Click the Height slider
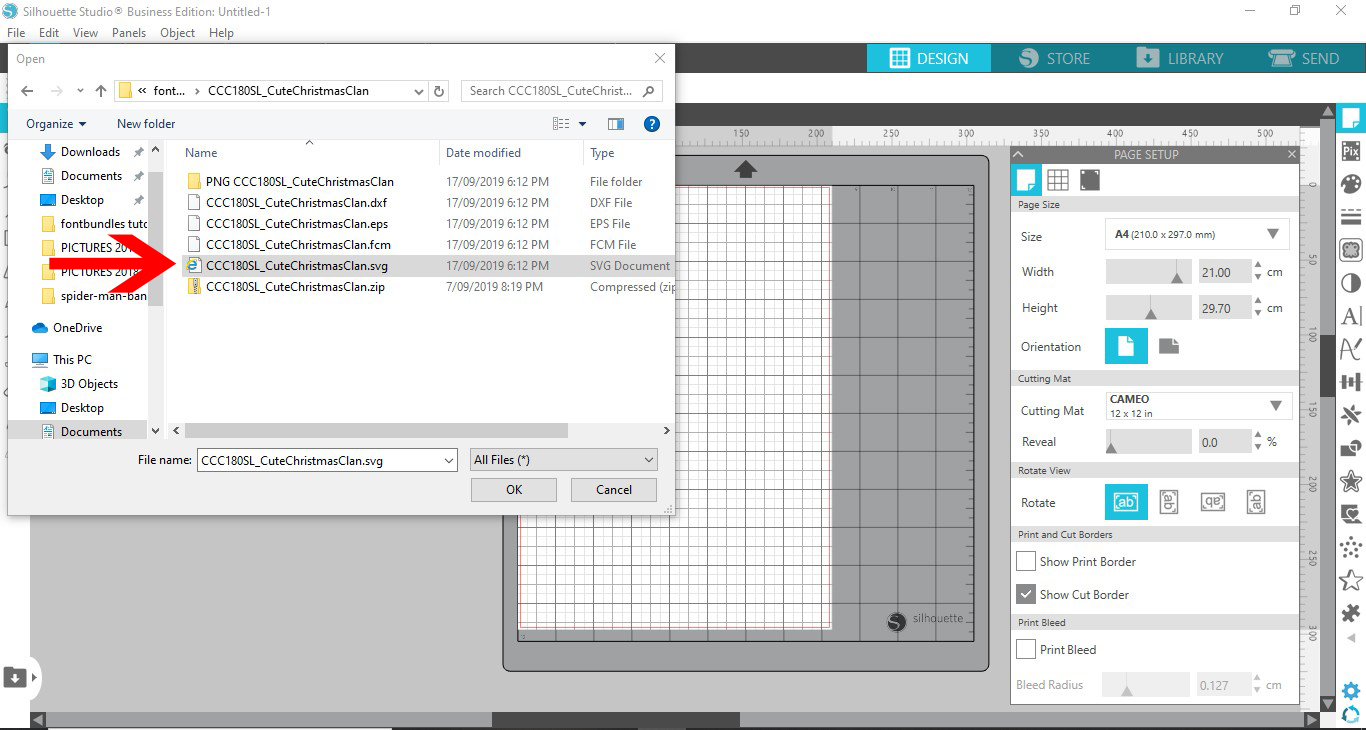Image resolution: width=1366 pixels, height=730 pixels. [1150, 308]
